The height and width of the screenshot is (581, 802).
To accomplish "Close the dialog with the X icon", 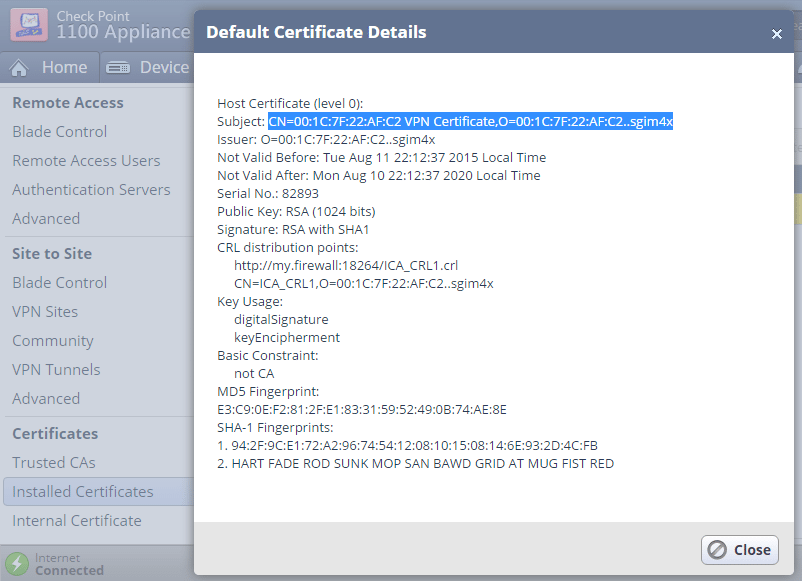I will 777,33.
